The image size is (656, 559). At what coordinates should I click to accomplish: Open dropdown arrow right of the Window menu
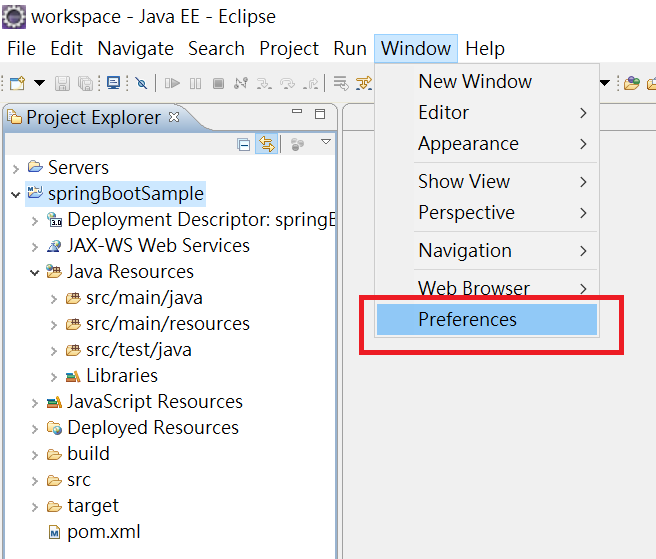605,83
